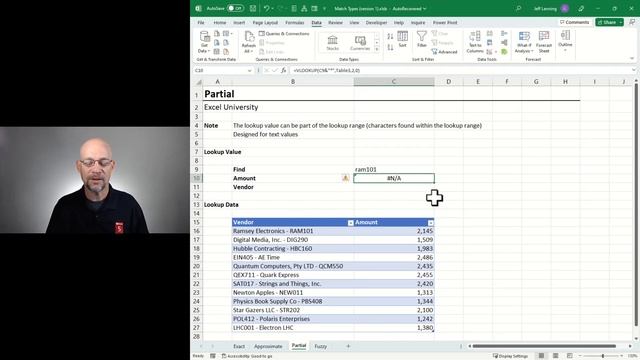Viewport: 640px width, 360px height.
Task: Collapse the ribbon chevron
Action: [632, 59]
